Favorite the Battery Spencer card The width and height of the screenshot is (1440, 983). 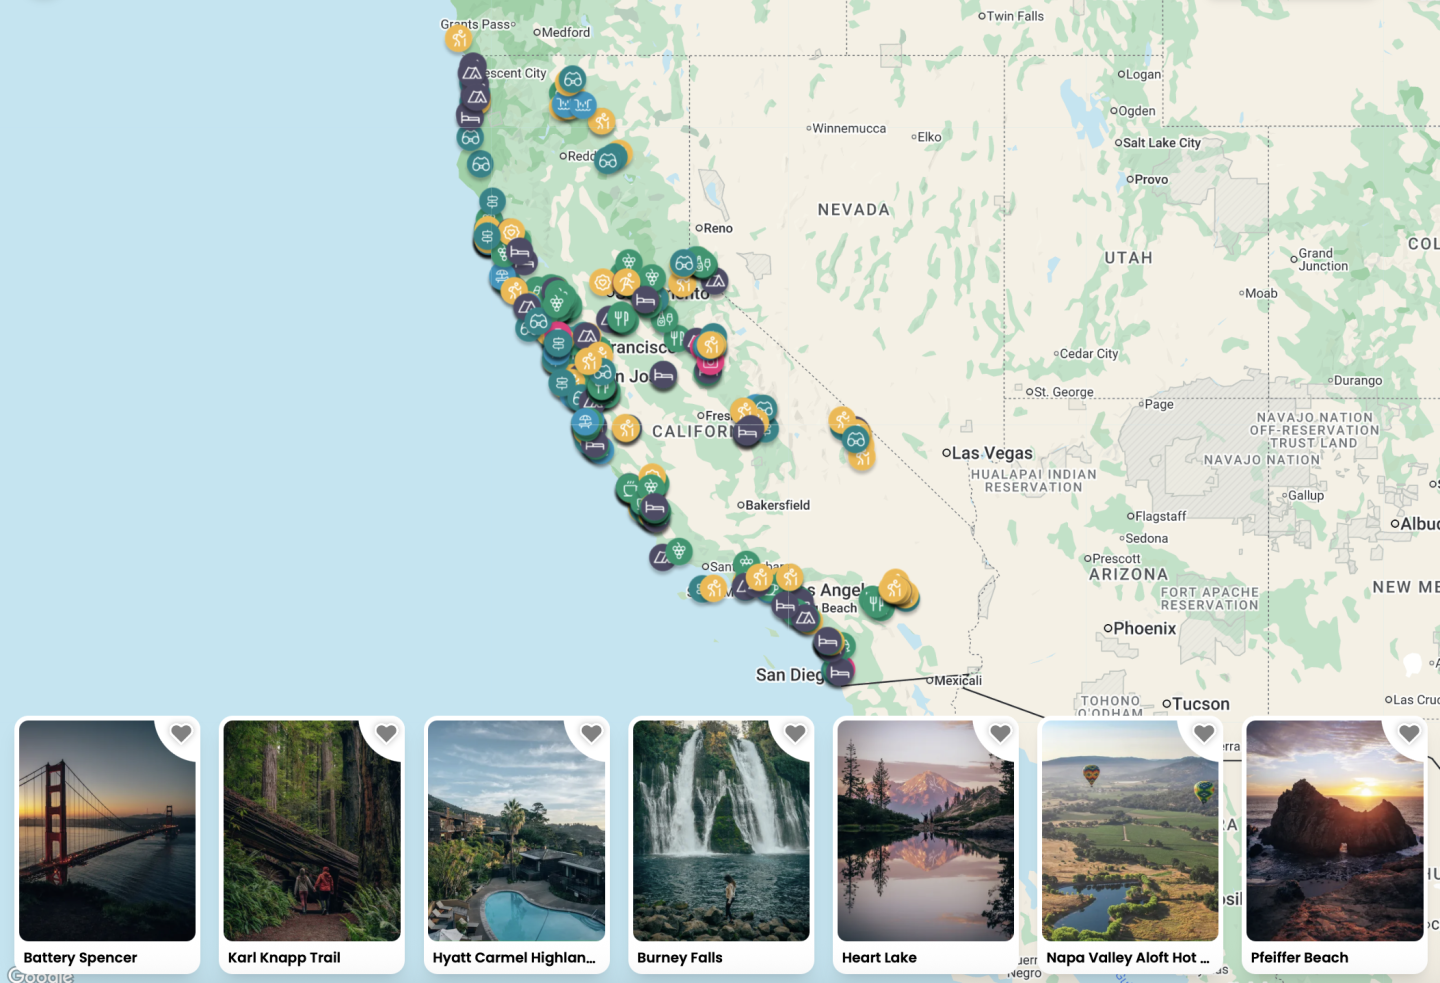coord(182,733)
